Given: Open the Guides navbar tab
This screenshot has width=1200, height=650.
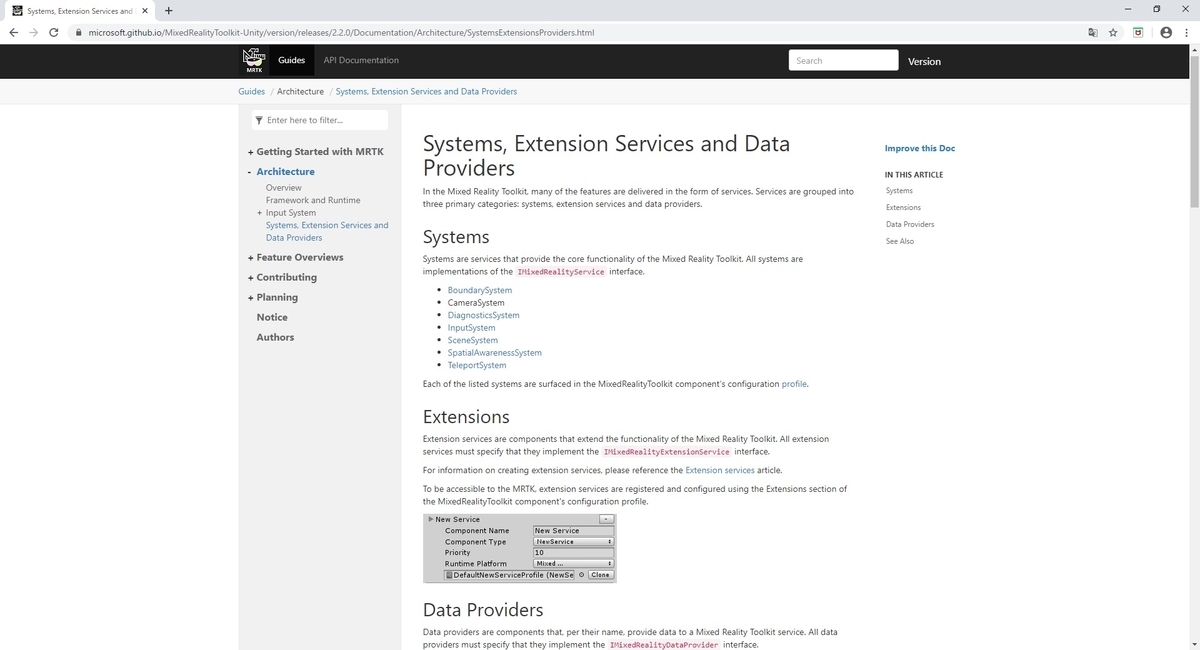Looking at the screenshot, I should point(291,60).
